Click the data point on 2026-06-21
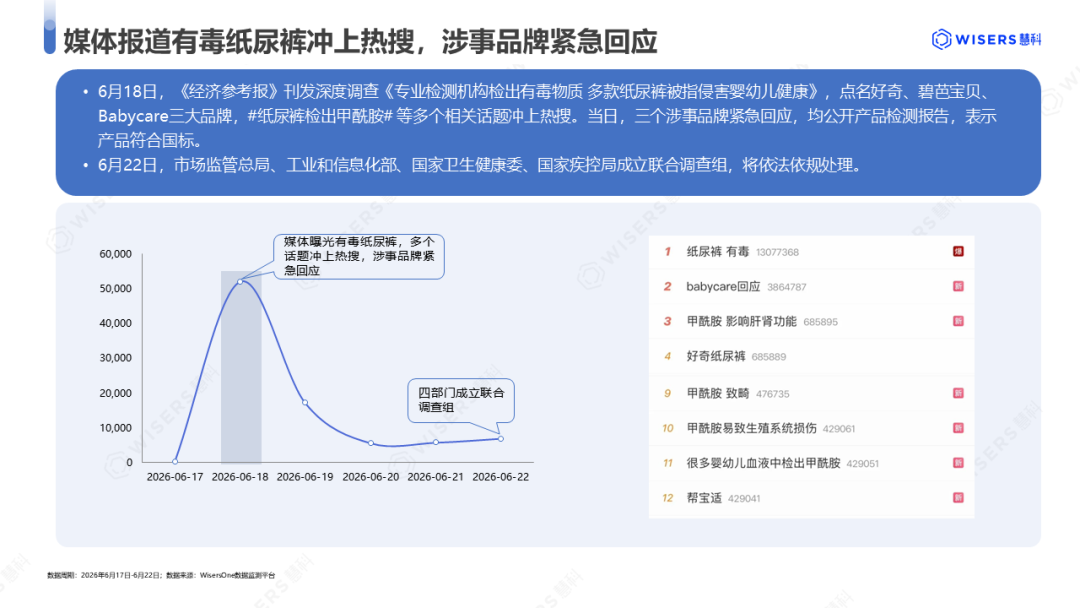This screenshot has height=608, width=1080. [x=436, y=442]
